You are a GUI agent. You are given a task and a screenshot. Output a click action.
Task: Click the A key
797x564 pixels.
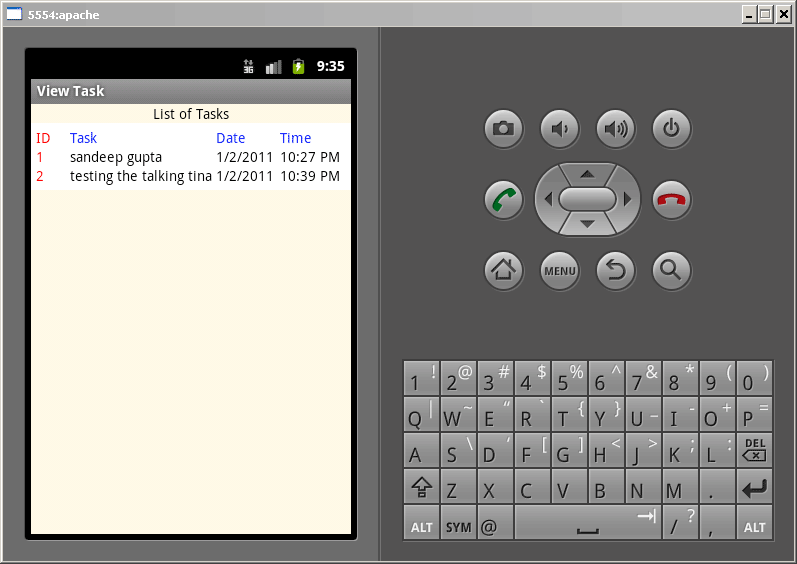[421, 450]
